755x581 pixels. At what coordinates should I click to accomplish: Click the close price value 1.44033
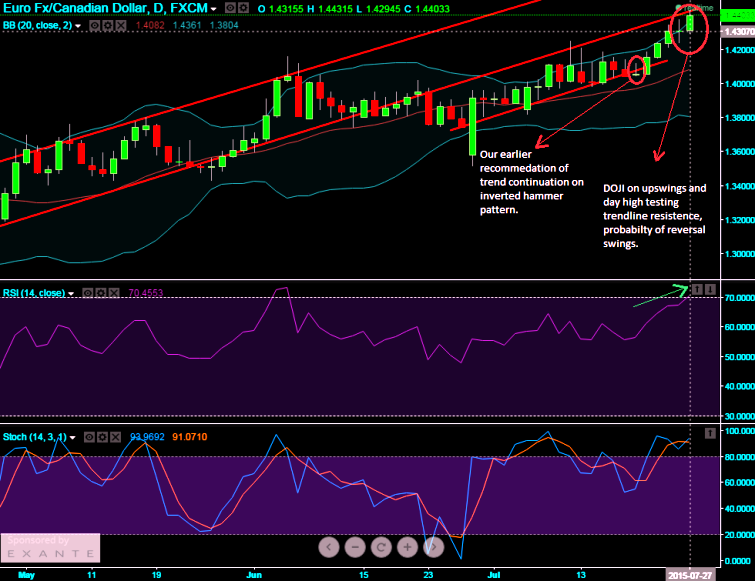(432, 9)
